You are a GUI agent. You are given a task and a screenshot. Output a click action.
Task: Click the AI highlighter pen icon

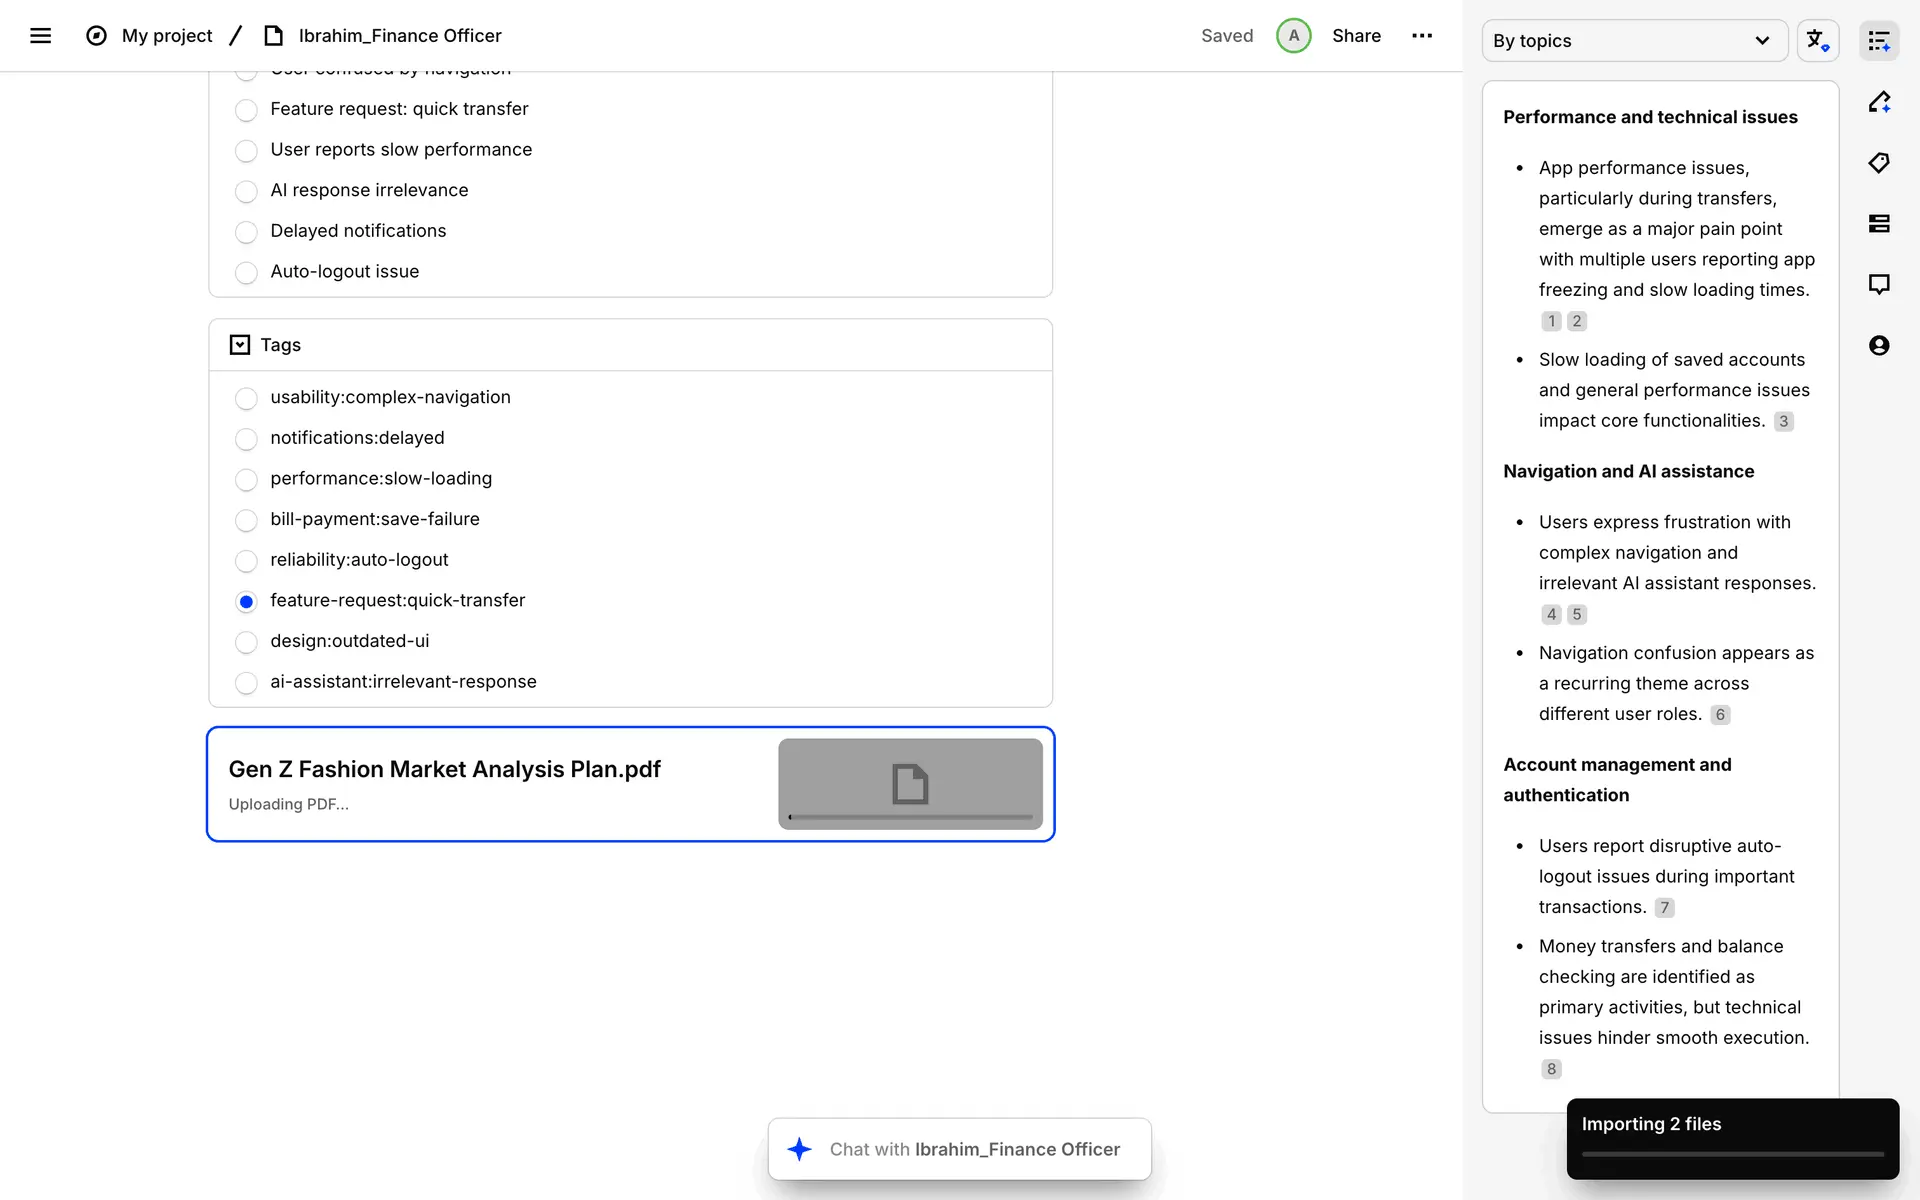coord(1879,102)
